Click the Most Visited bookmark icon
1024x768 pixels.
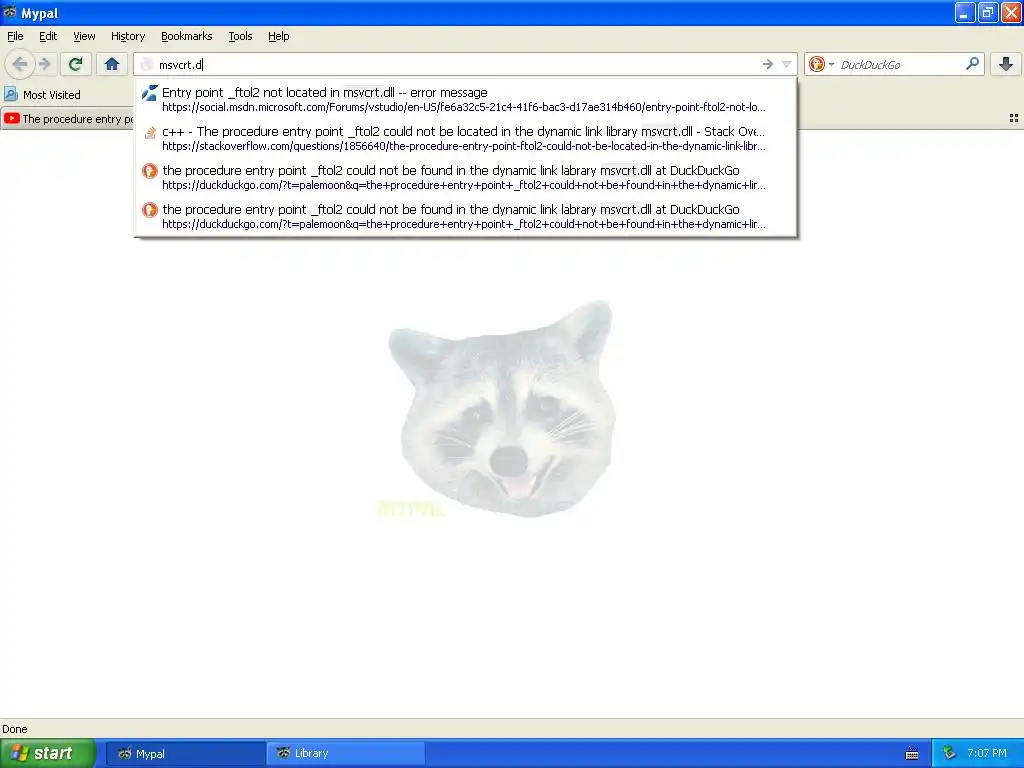(10, 94)
